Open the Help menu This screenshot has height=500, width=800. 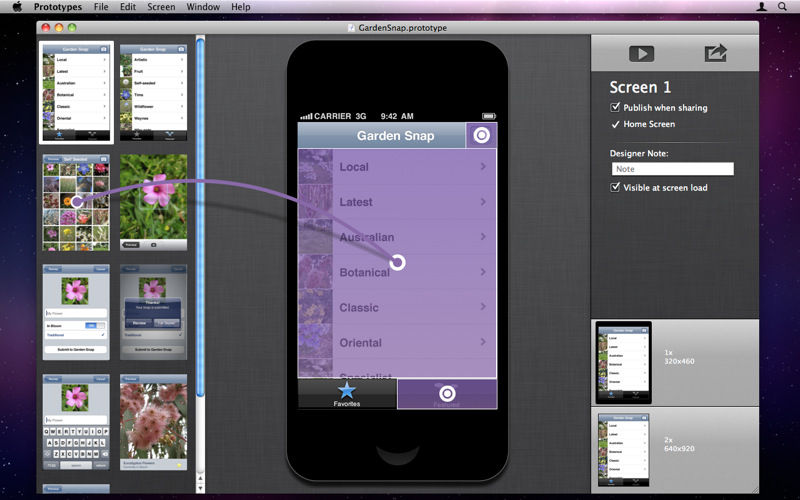click(240, 7)
